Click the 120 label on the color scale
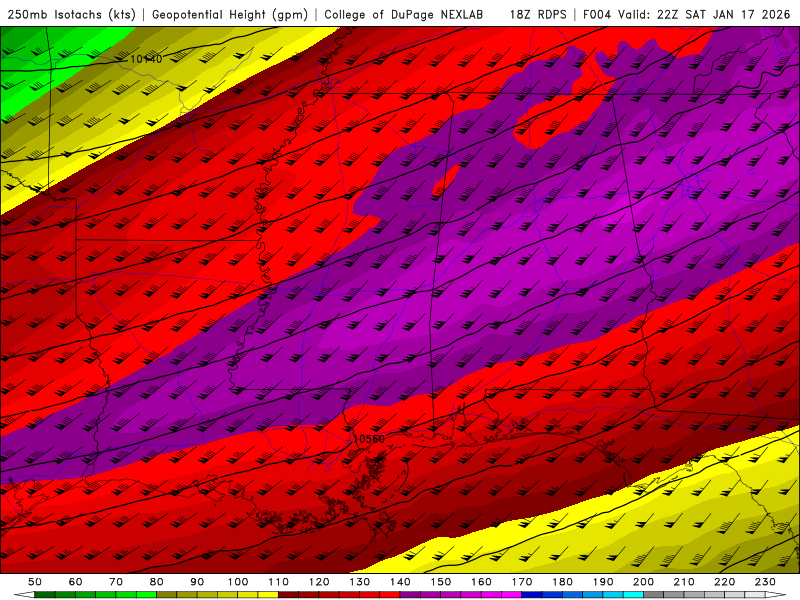The height and width of the screenshot is (600, 800). [x=319, y=582]
